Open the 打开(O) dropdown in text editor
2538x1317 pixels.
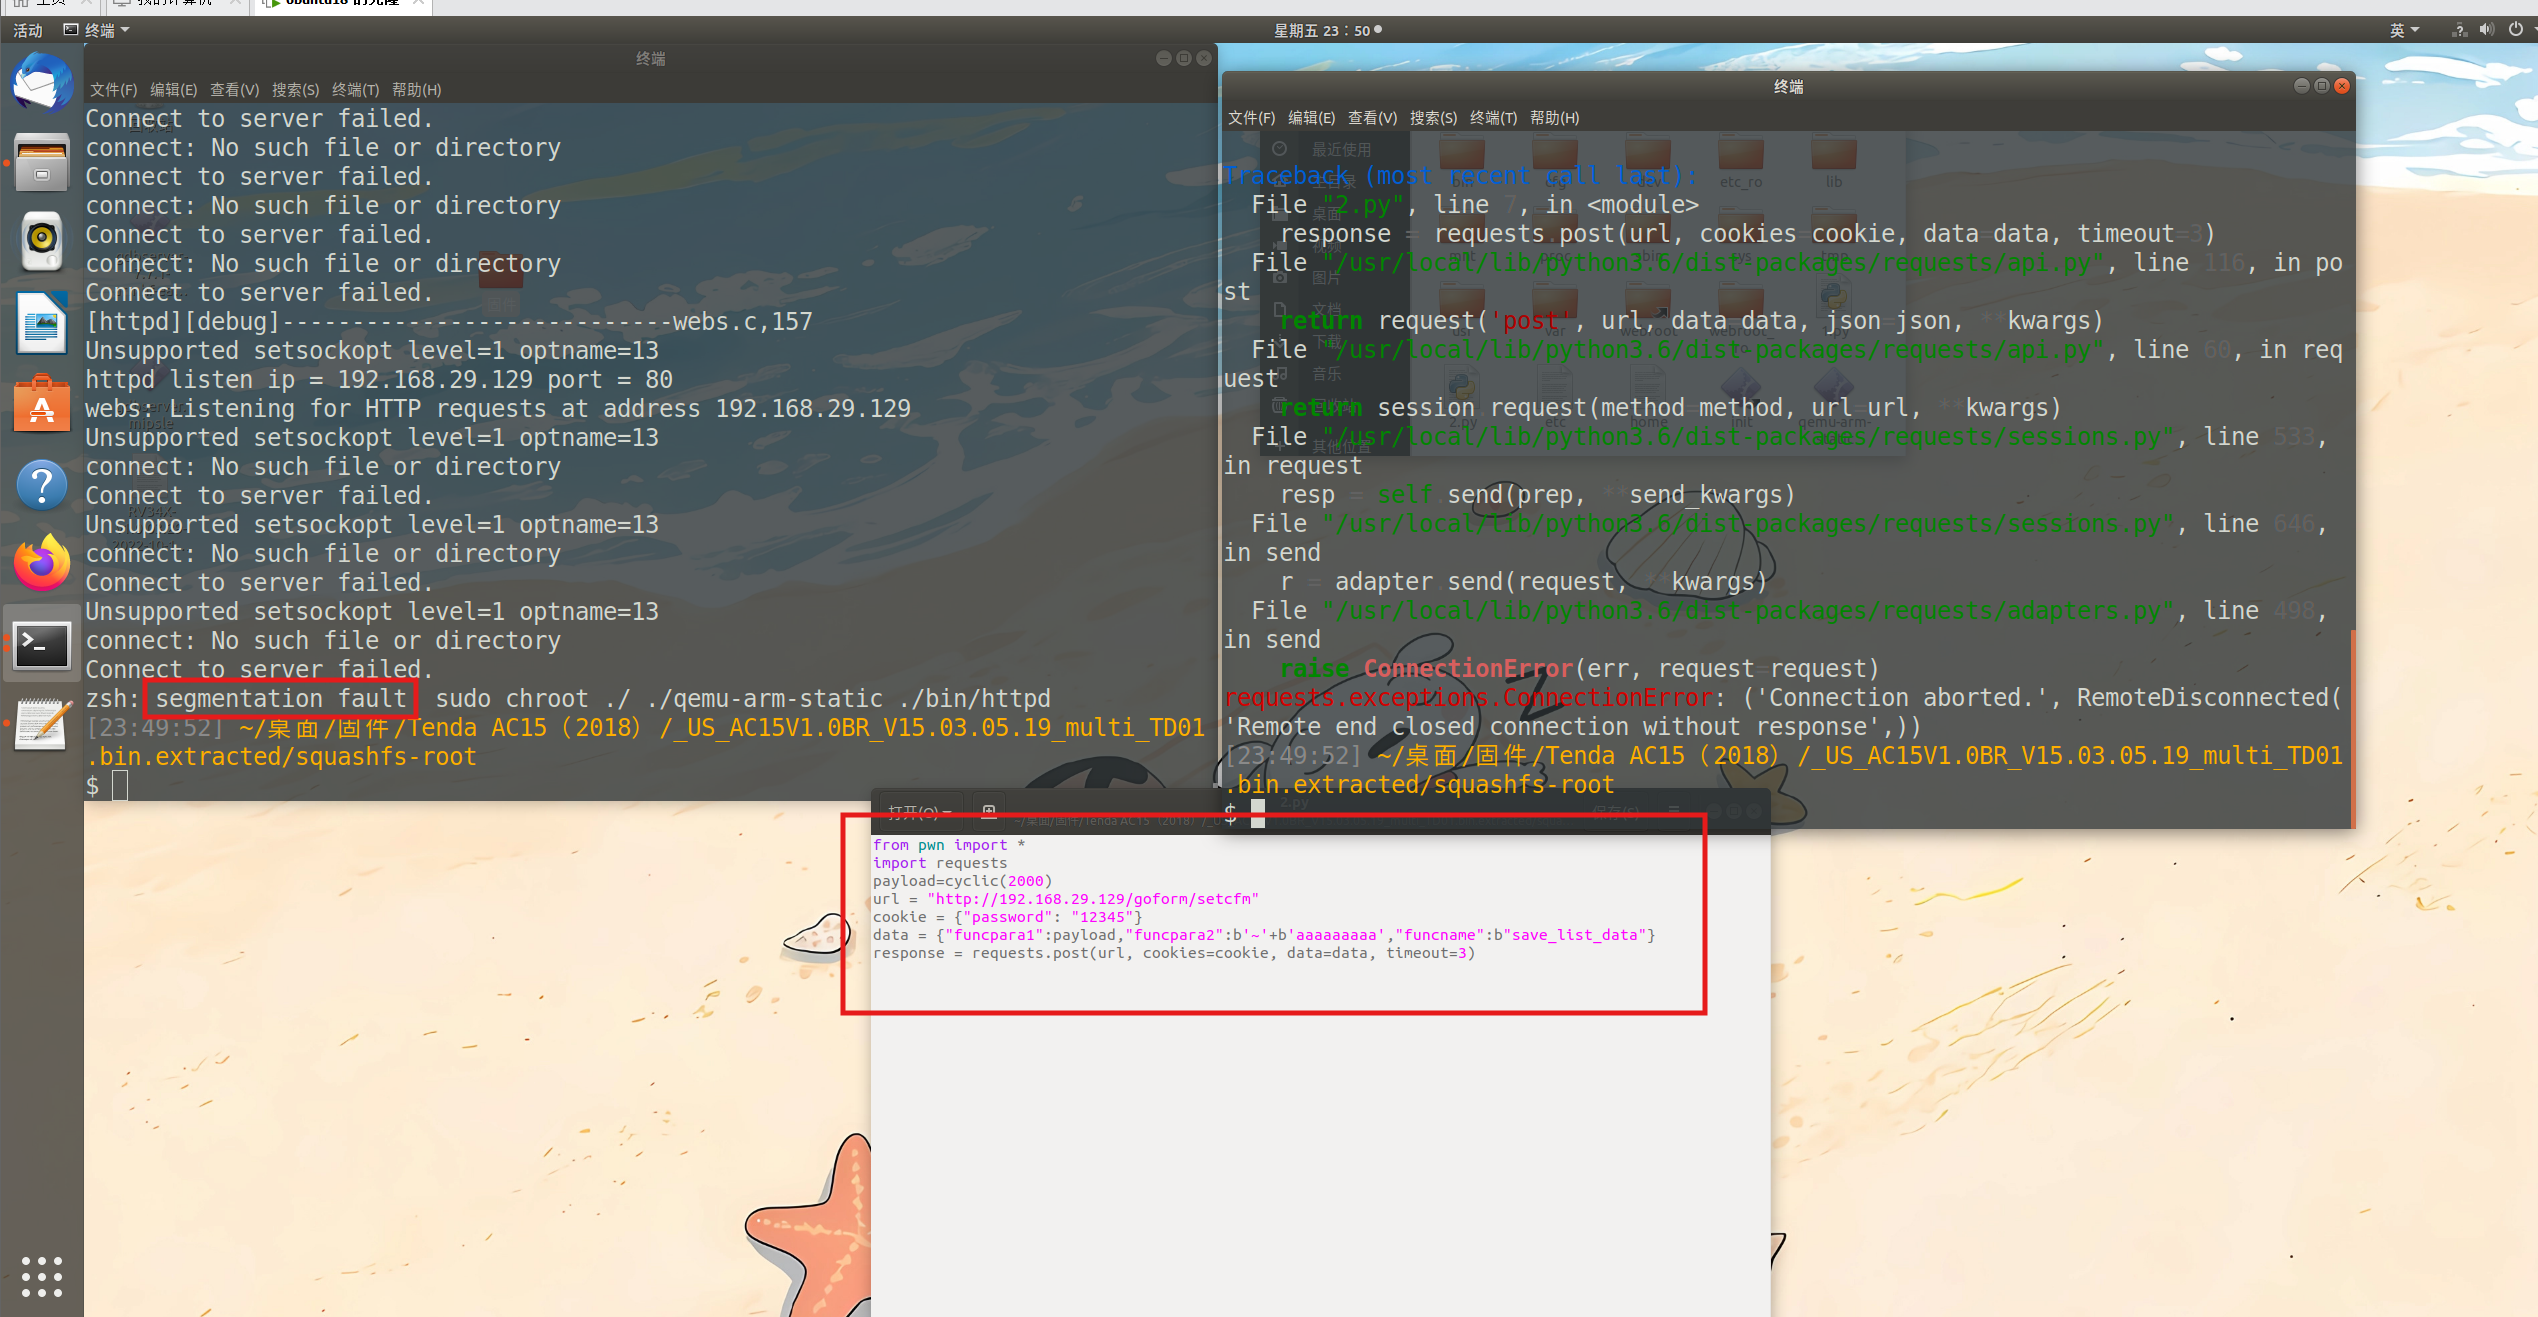919,811
